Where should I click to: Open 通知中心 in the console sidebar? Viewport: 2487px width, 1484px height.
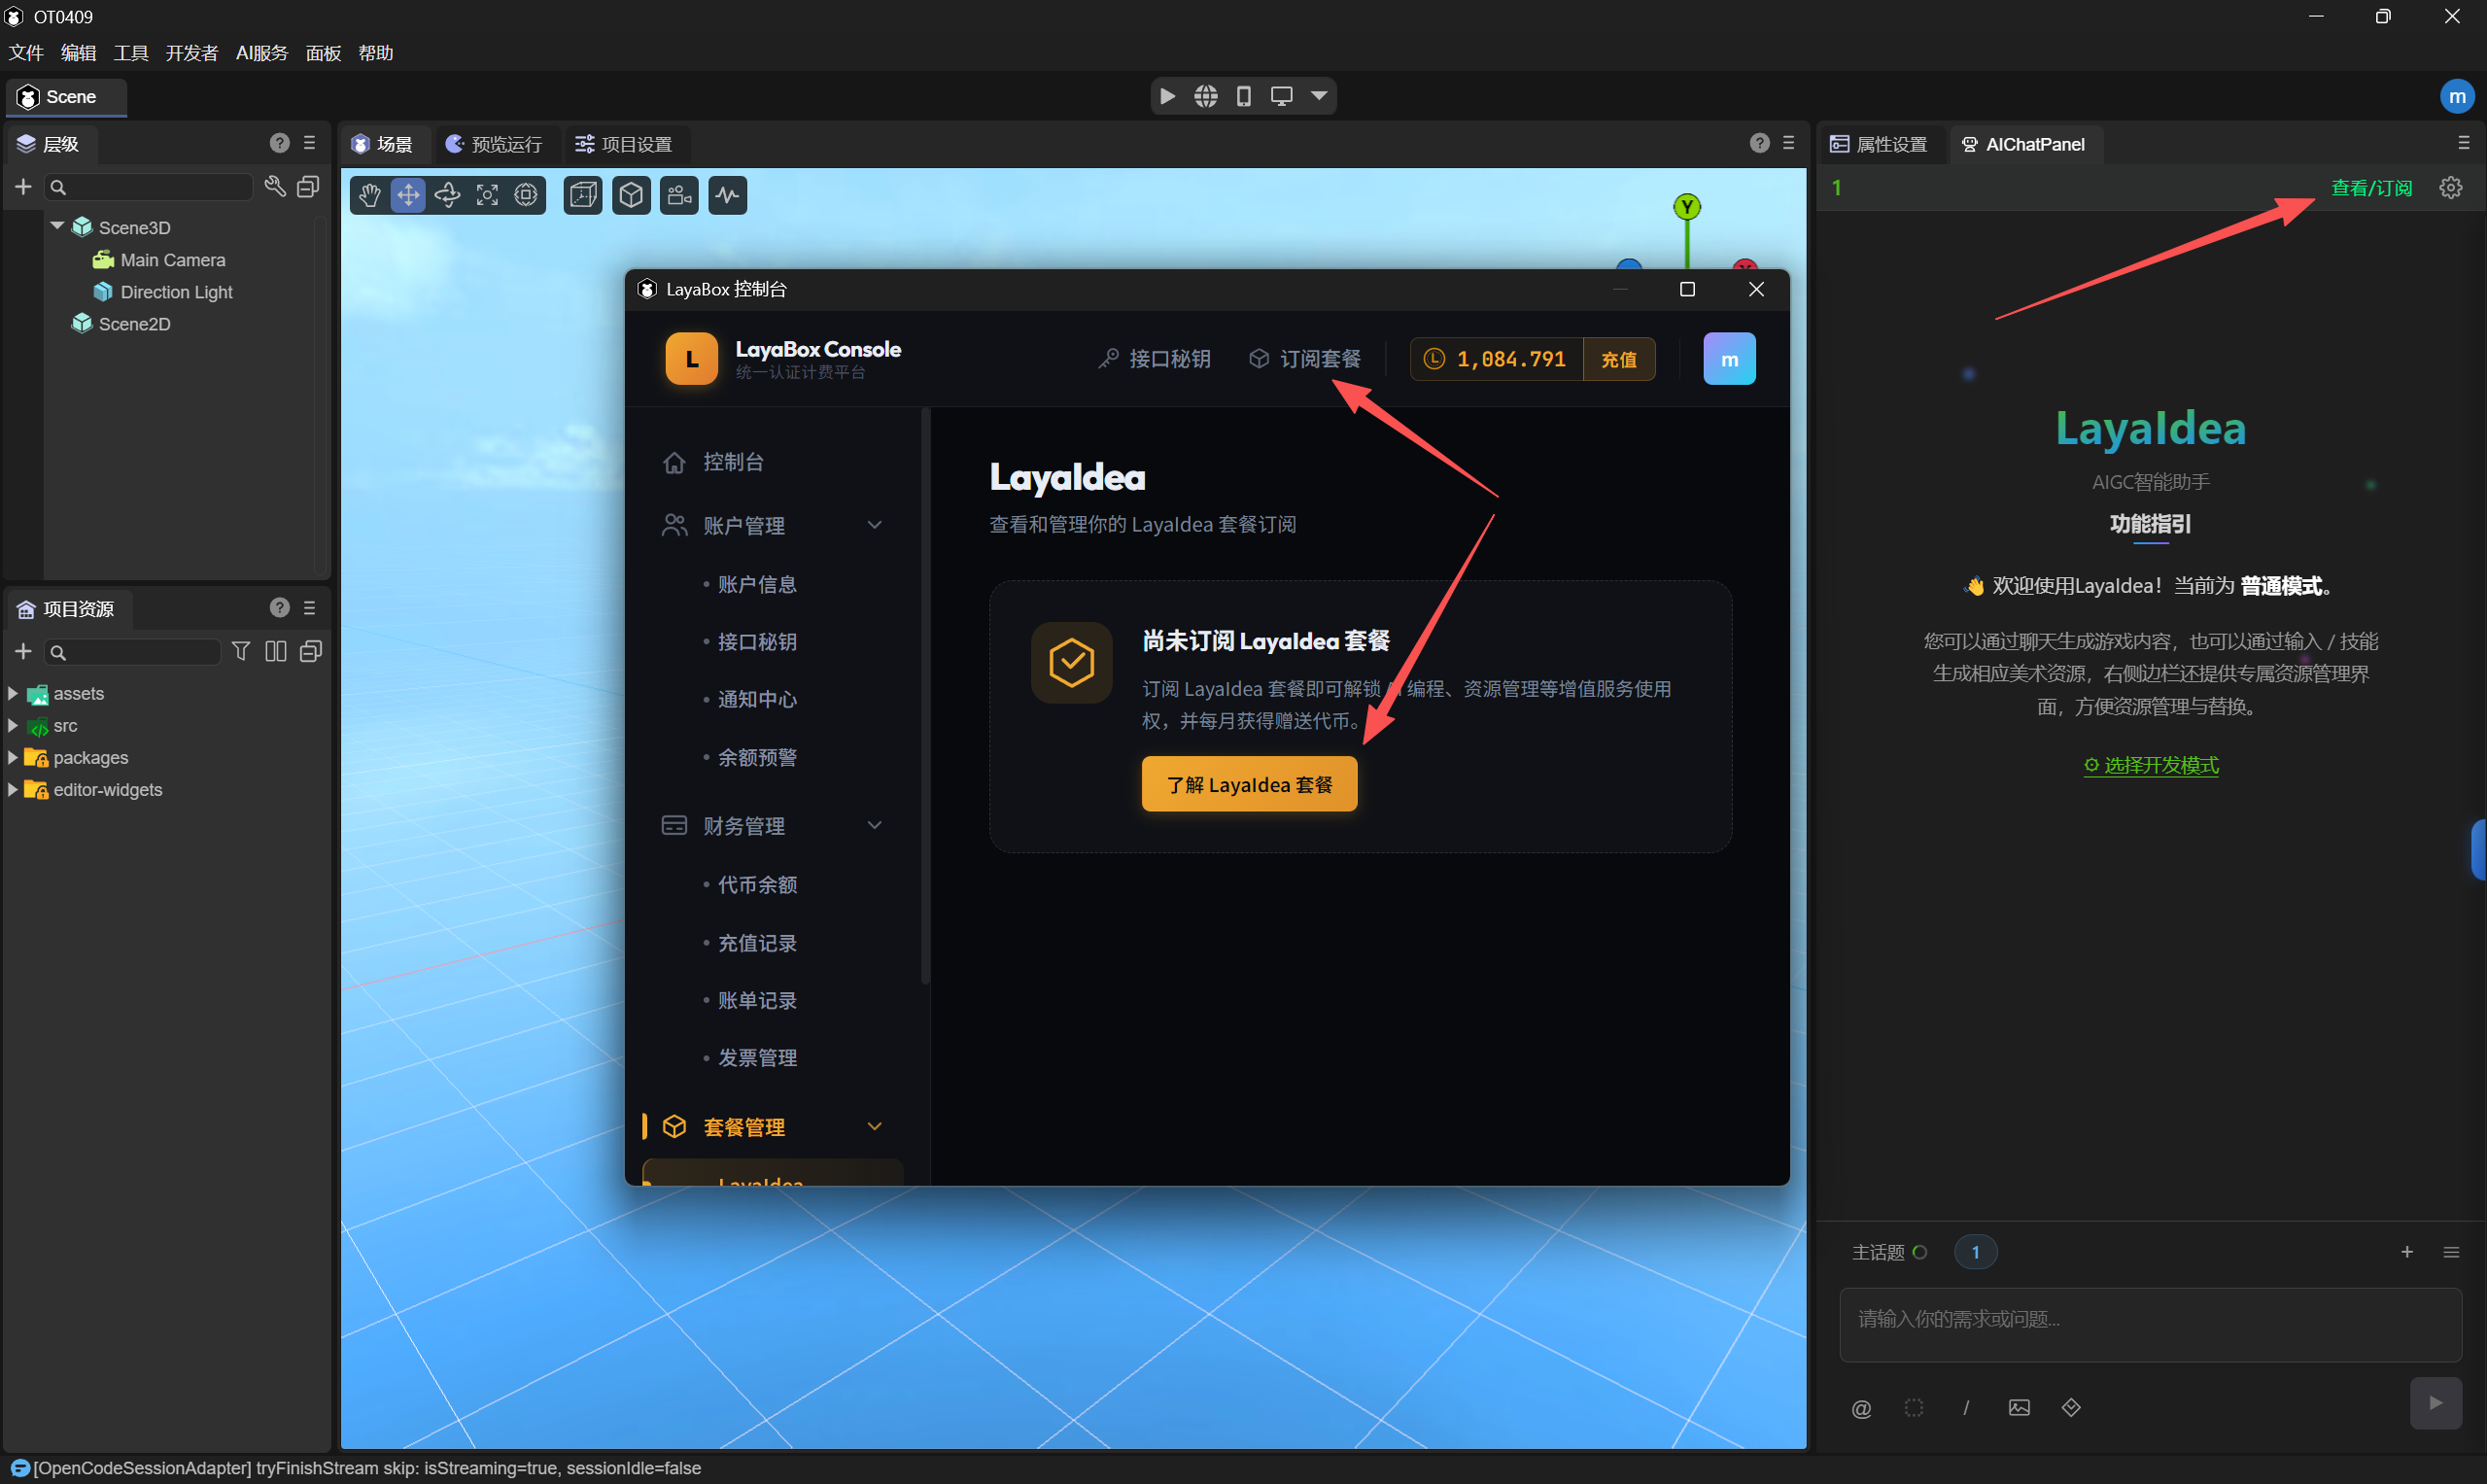pyautogui.click(x=757, y=699)
